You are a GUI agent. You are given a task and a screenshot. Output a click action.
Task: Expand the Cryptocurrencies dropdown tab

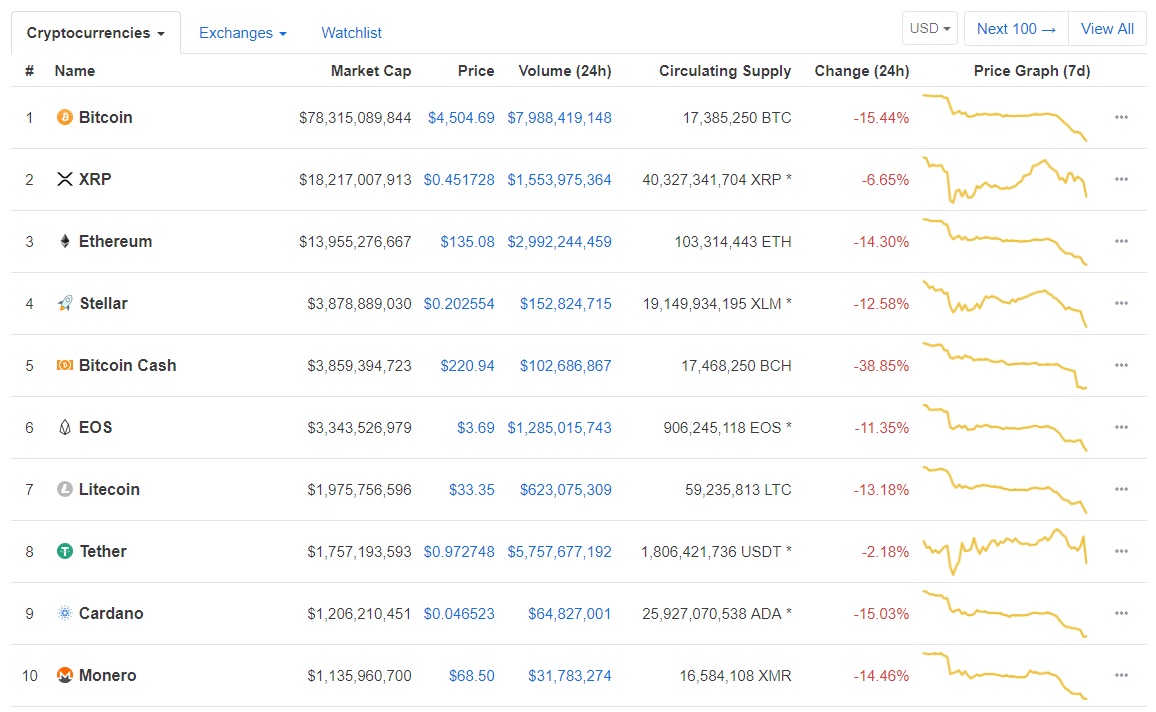[96, 33]
